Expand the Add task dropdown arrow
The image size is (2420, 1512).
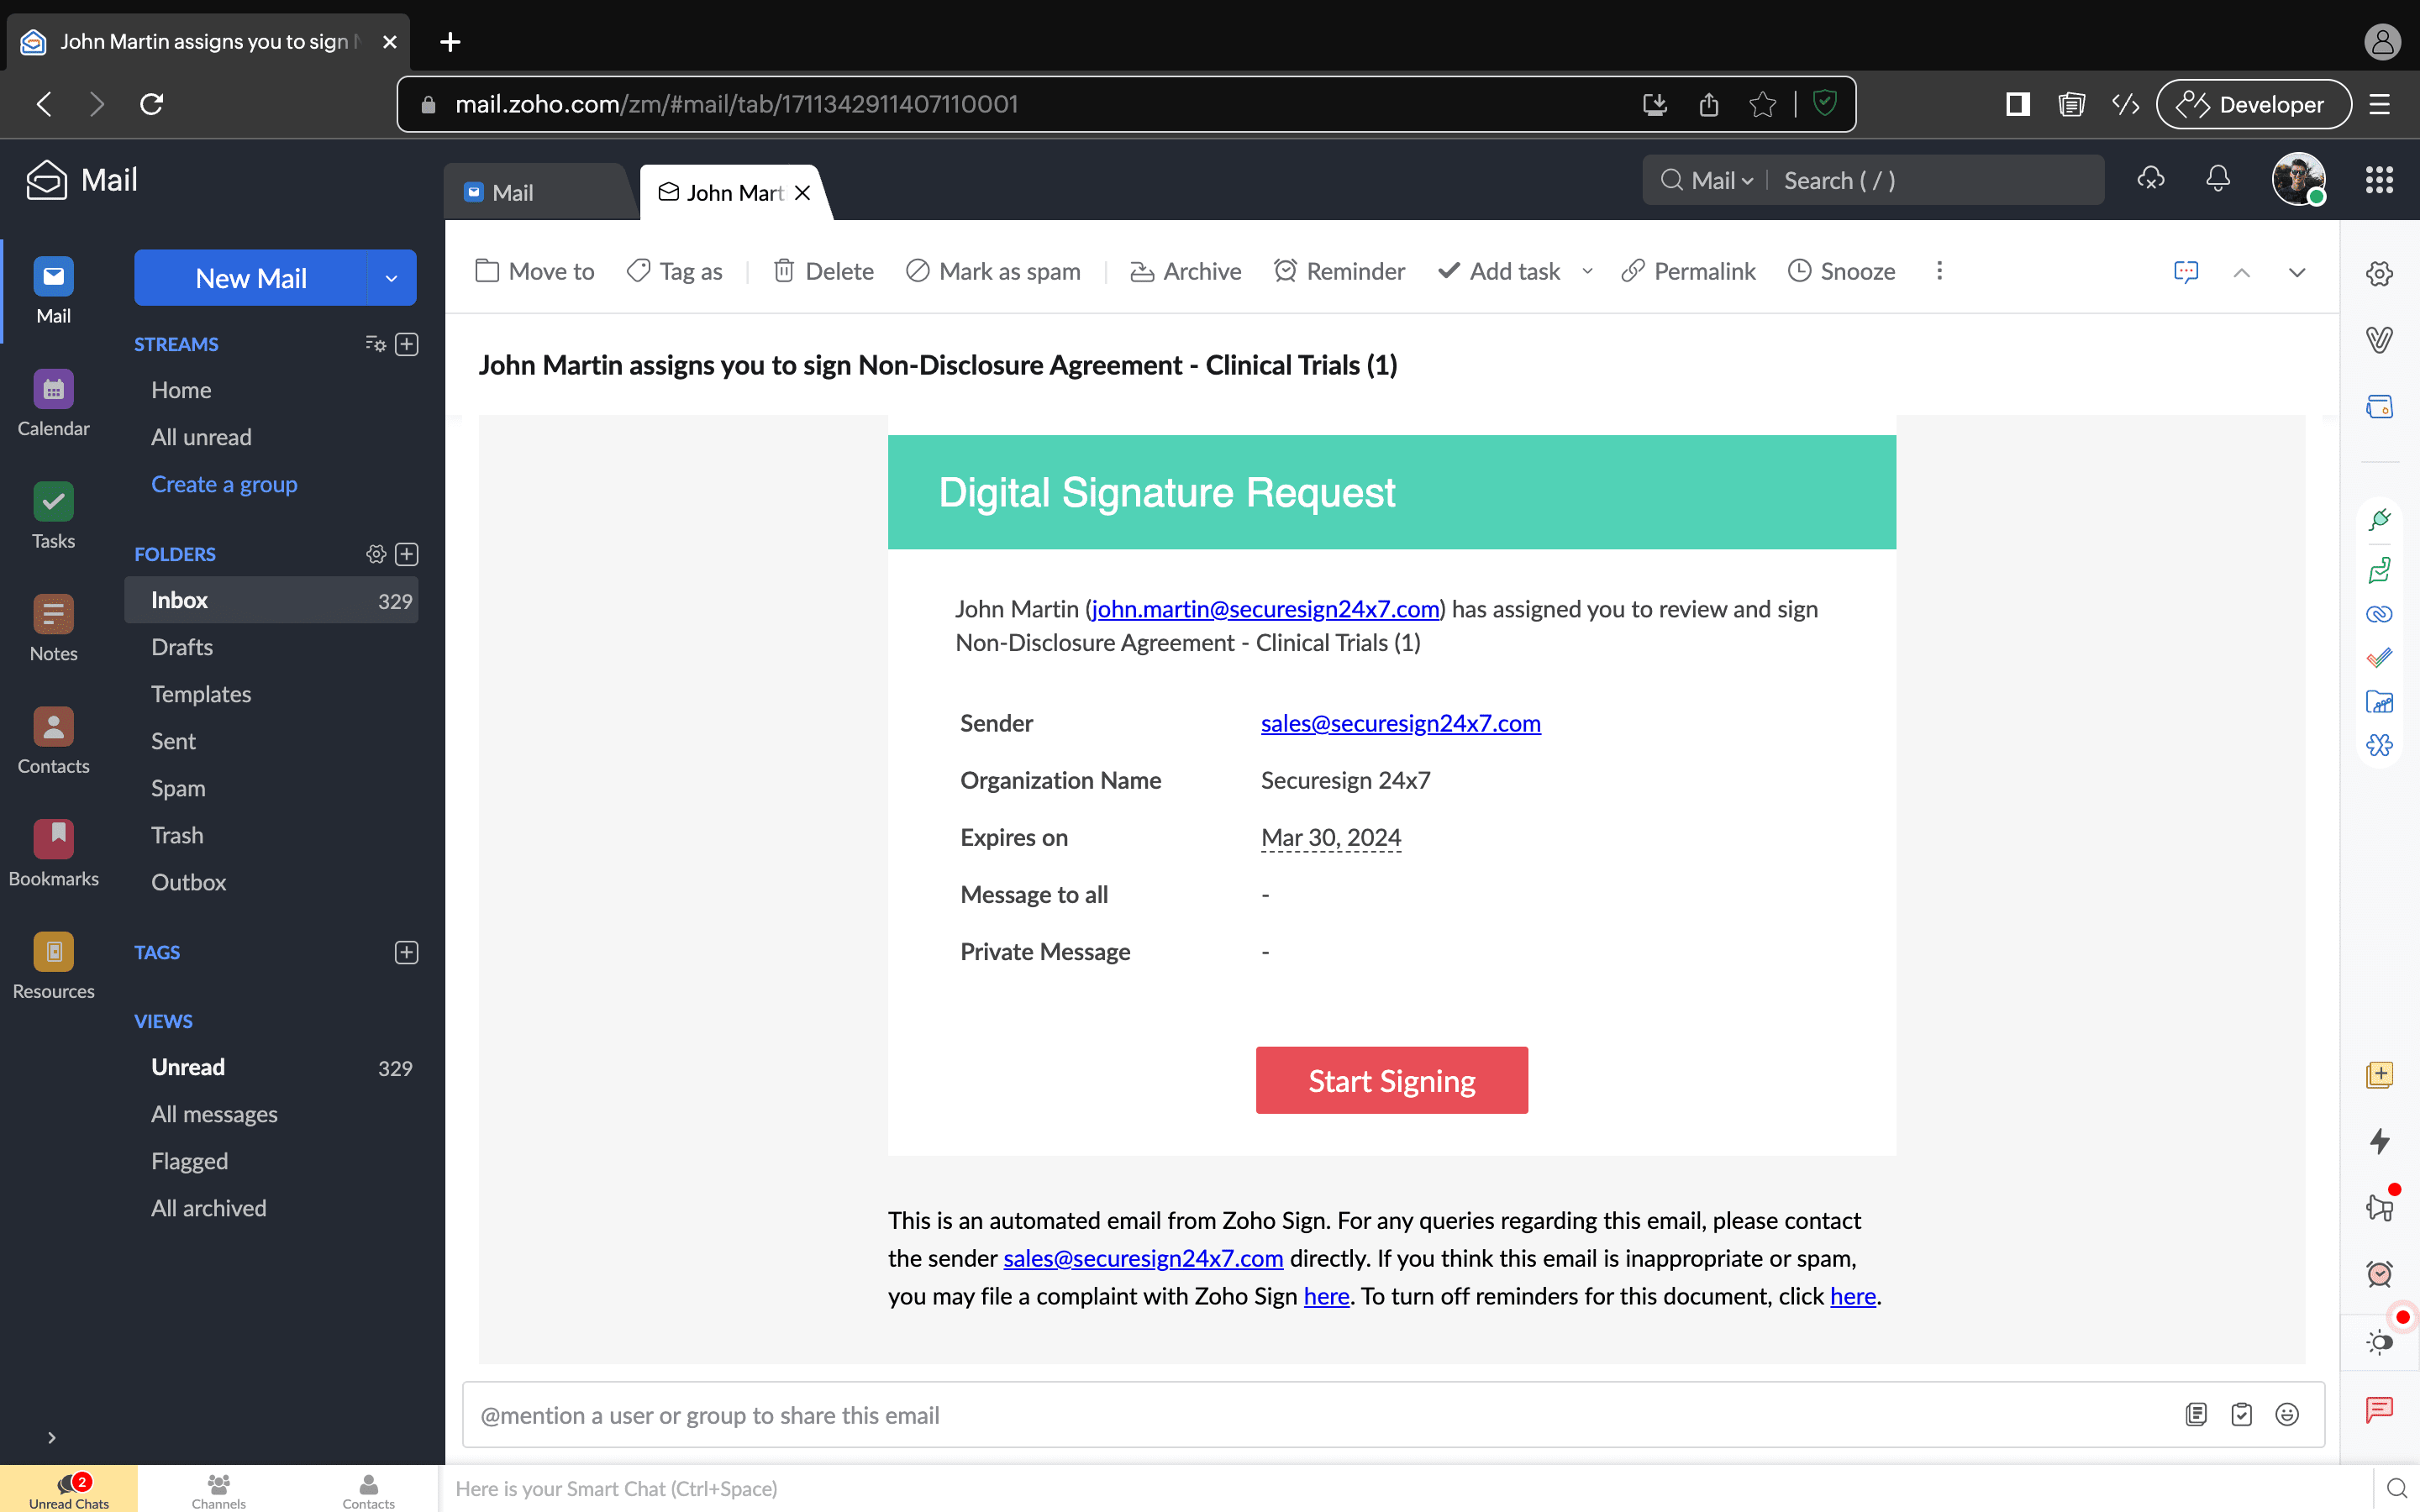click(x=1587, y=271)
